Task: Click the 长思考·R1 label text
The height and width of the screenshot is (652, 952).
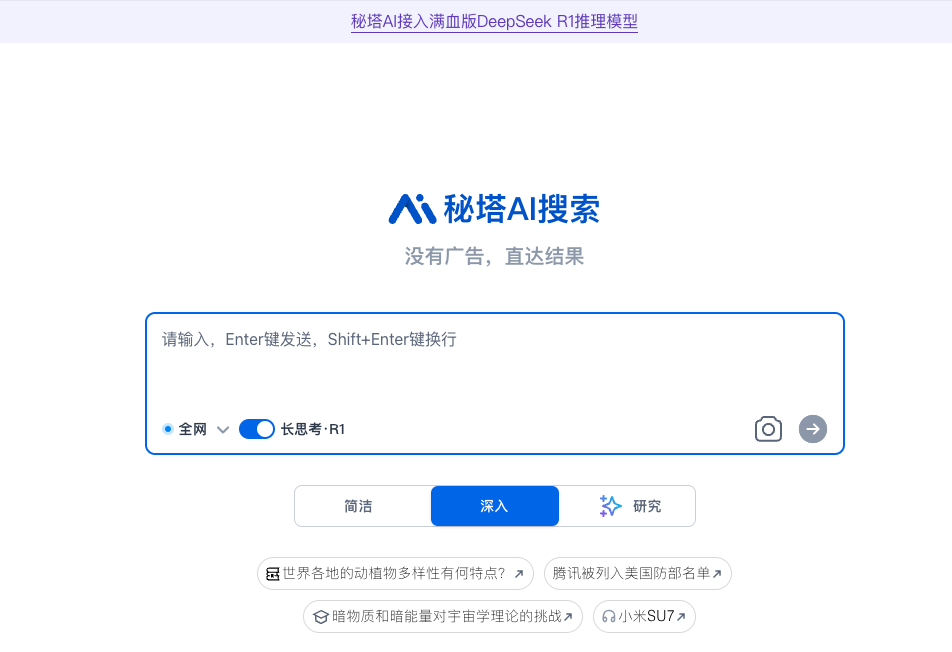Action: click(x=313, y=429)
